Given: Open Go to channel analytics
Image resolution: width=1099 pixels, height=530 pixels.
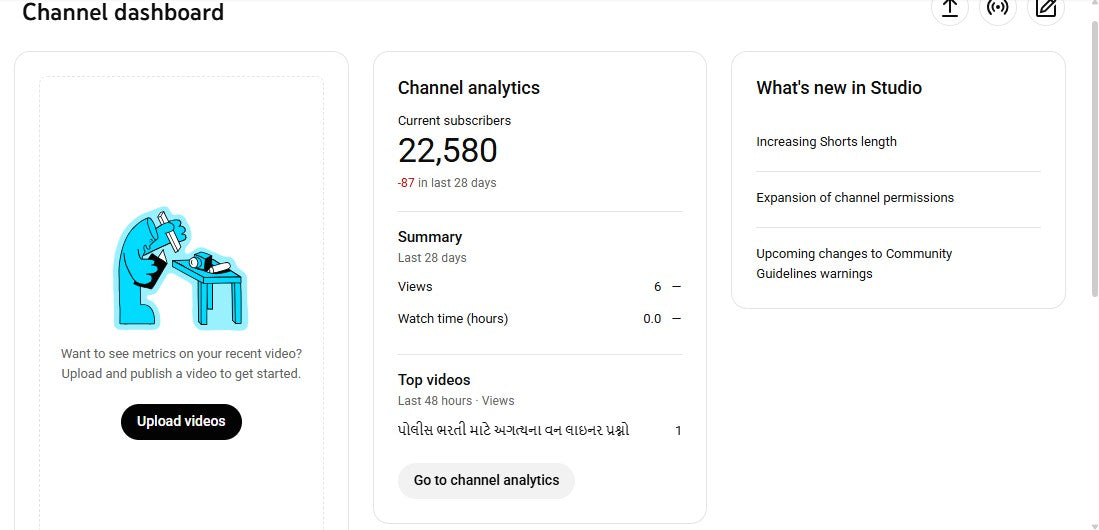Looking at the screenshot, I should click(x=486, y=480).
